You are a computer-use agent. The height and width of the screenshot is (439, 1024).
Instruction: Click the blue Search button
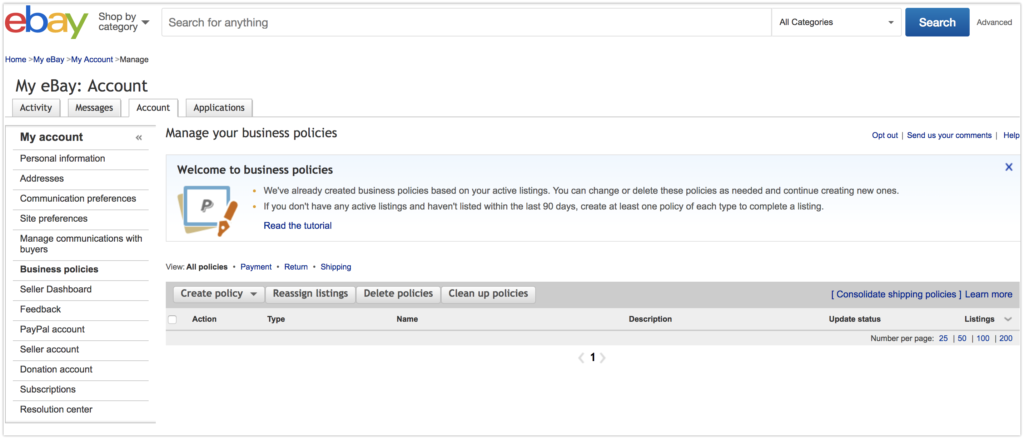click(937, 22)
